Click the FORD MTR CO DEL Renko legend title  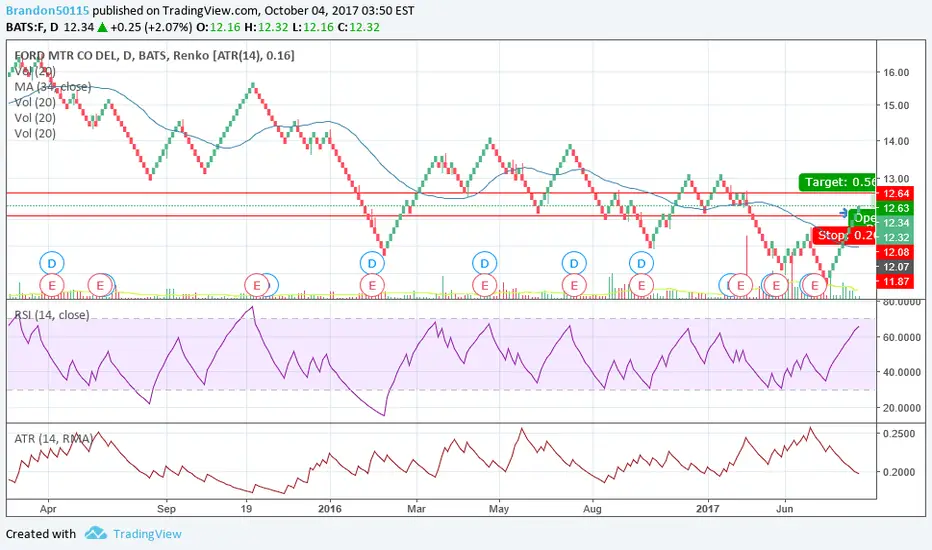155,55
